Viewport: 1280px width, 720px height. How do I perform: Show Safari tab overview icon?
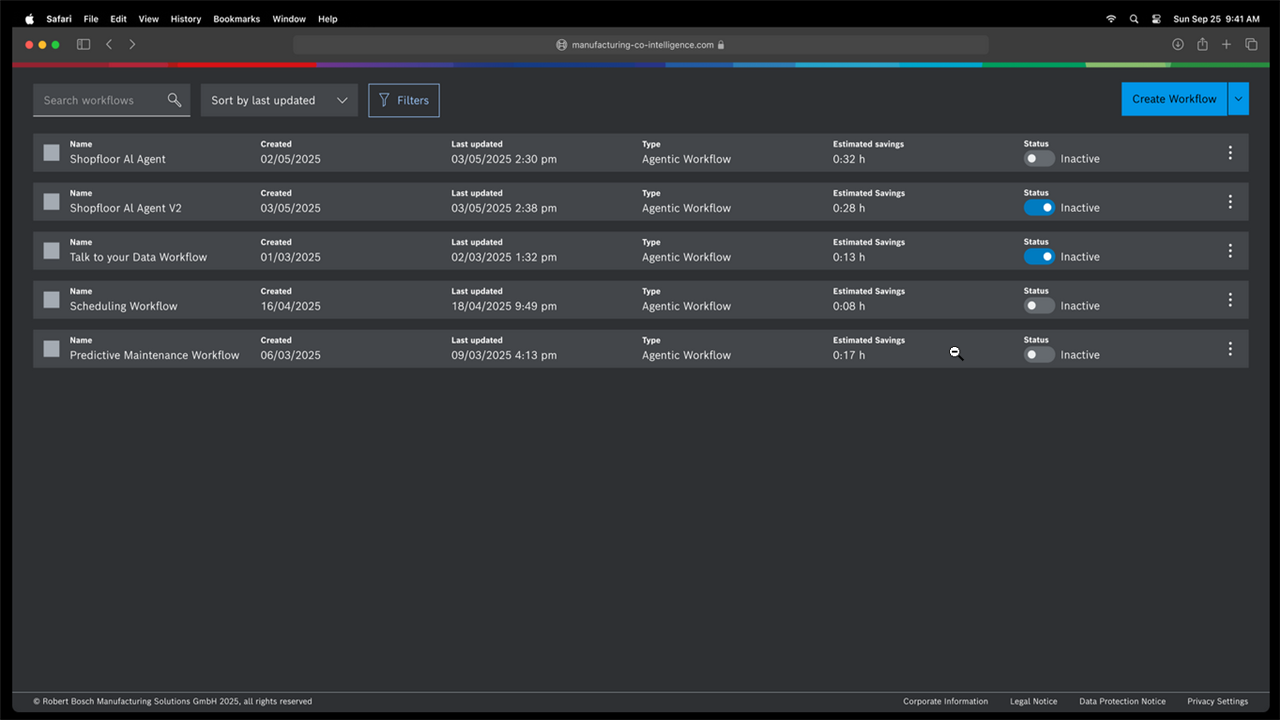coord(1251,44)
